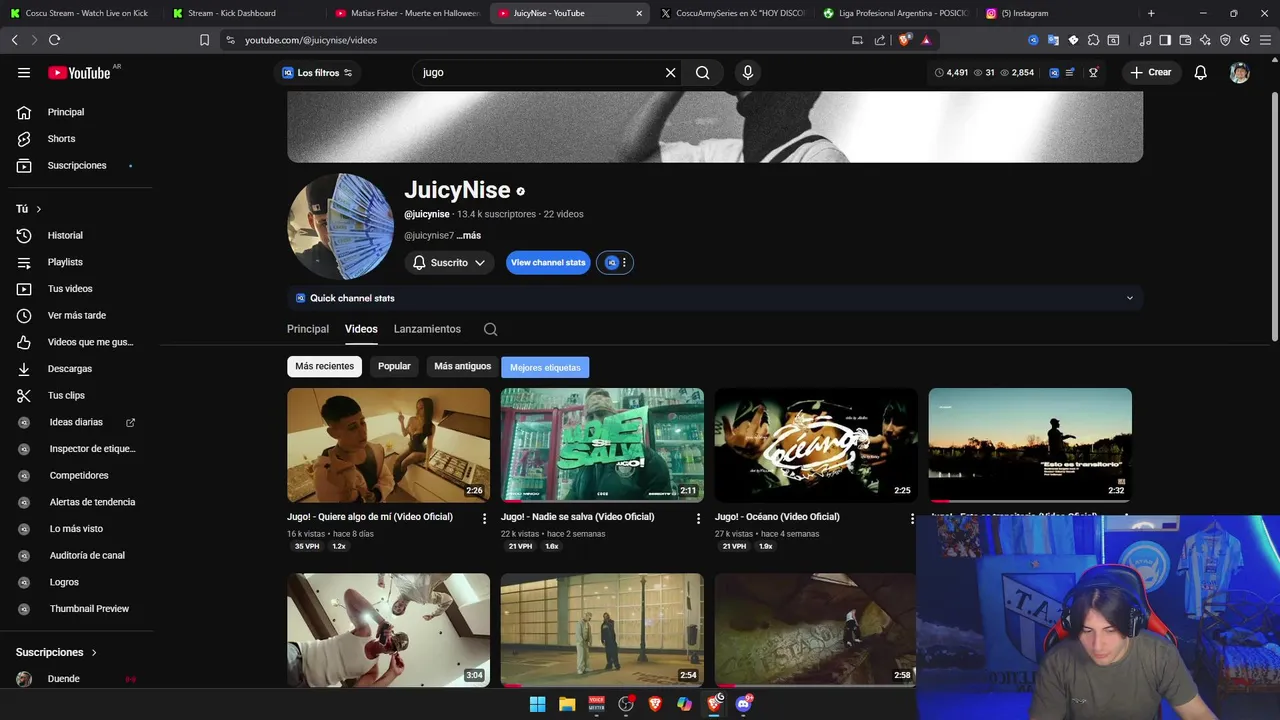Open options for Océano video
Image resolution: width=1280 pixels, height=720 pixels.
tap(912, 518)
